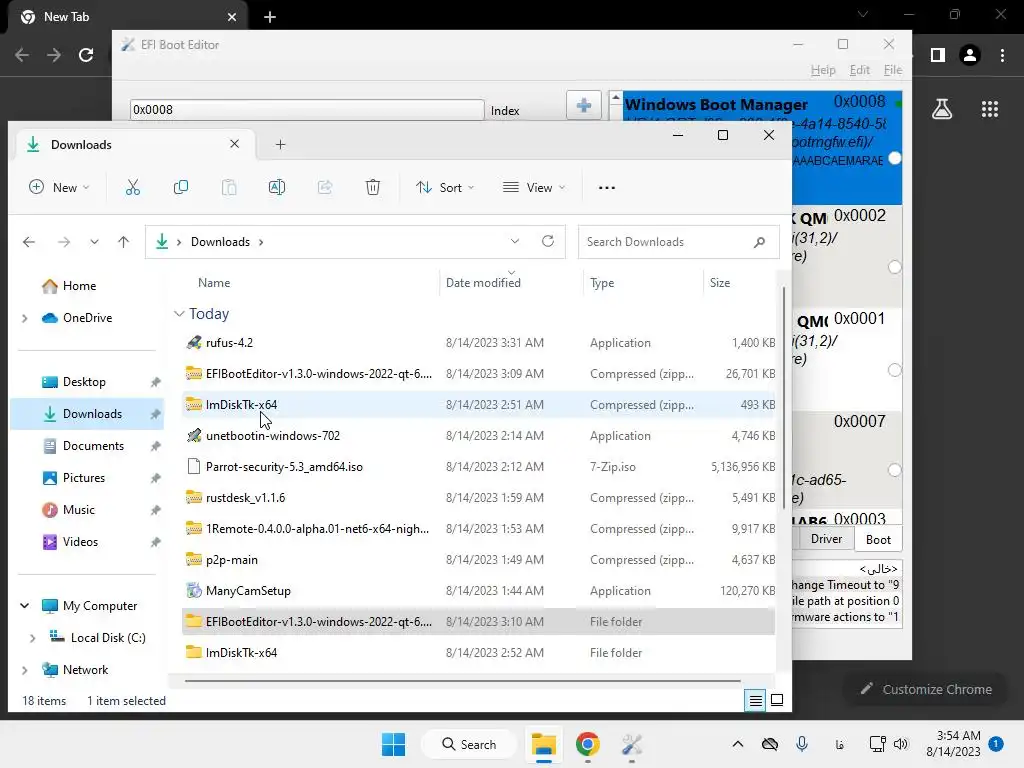Viewport: 1024px width, 768px height.
Task: Switch to the Boot tab
Action: [x=878, y=539]
